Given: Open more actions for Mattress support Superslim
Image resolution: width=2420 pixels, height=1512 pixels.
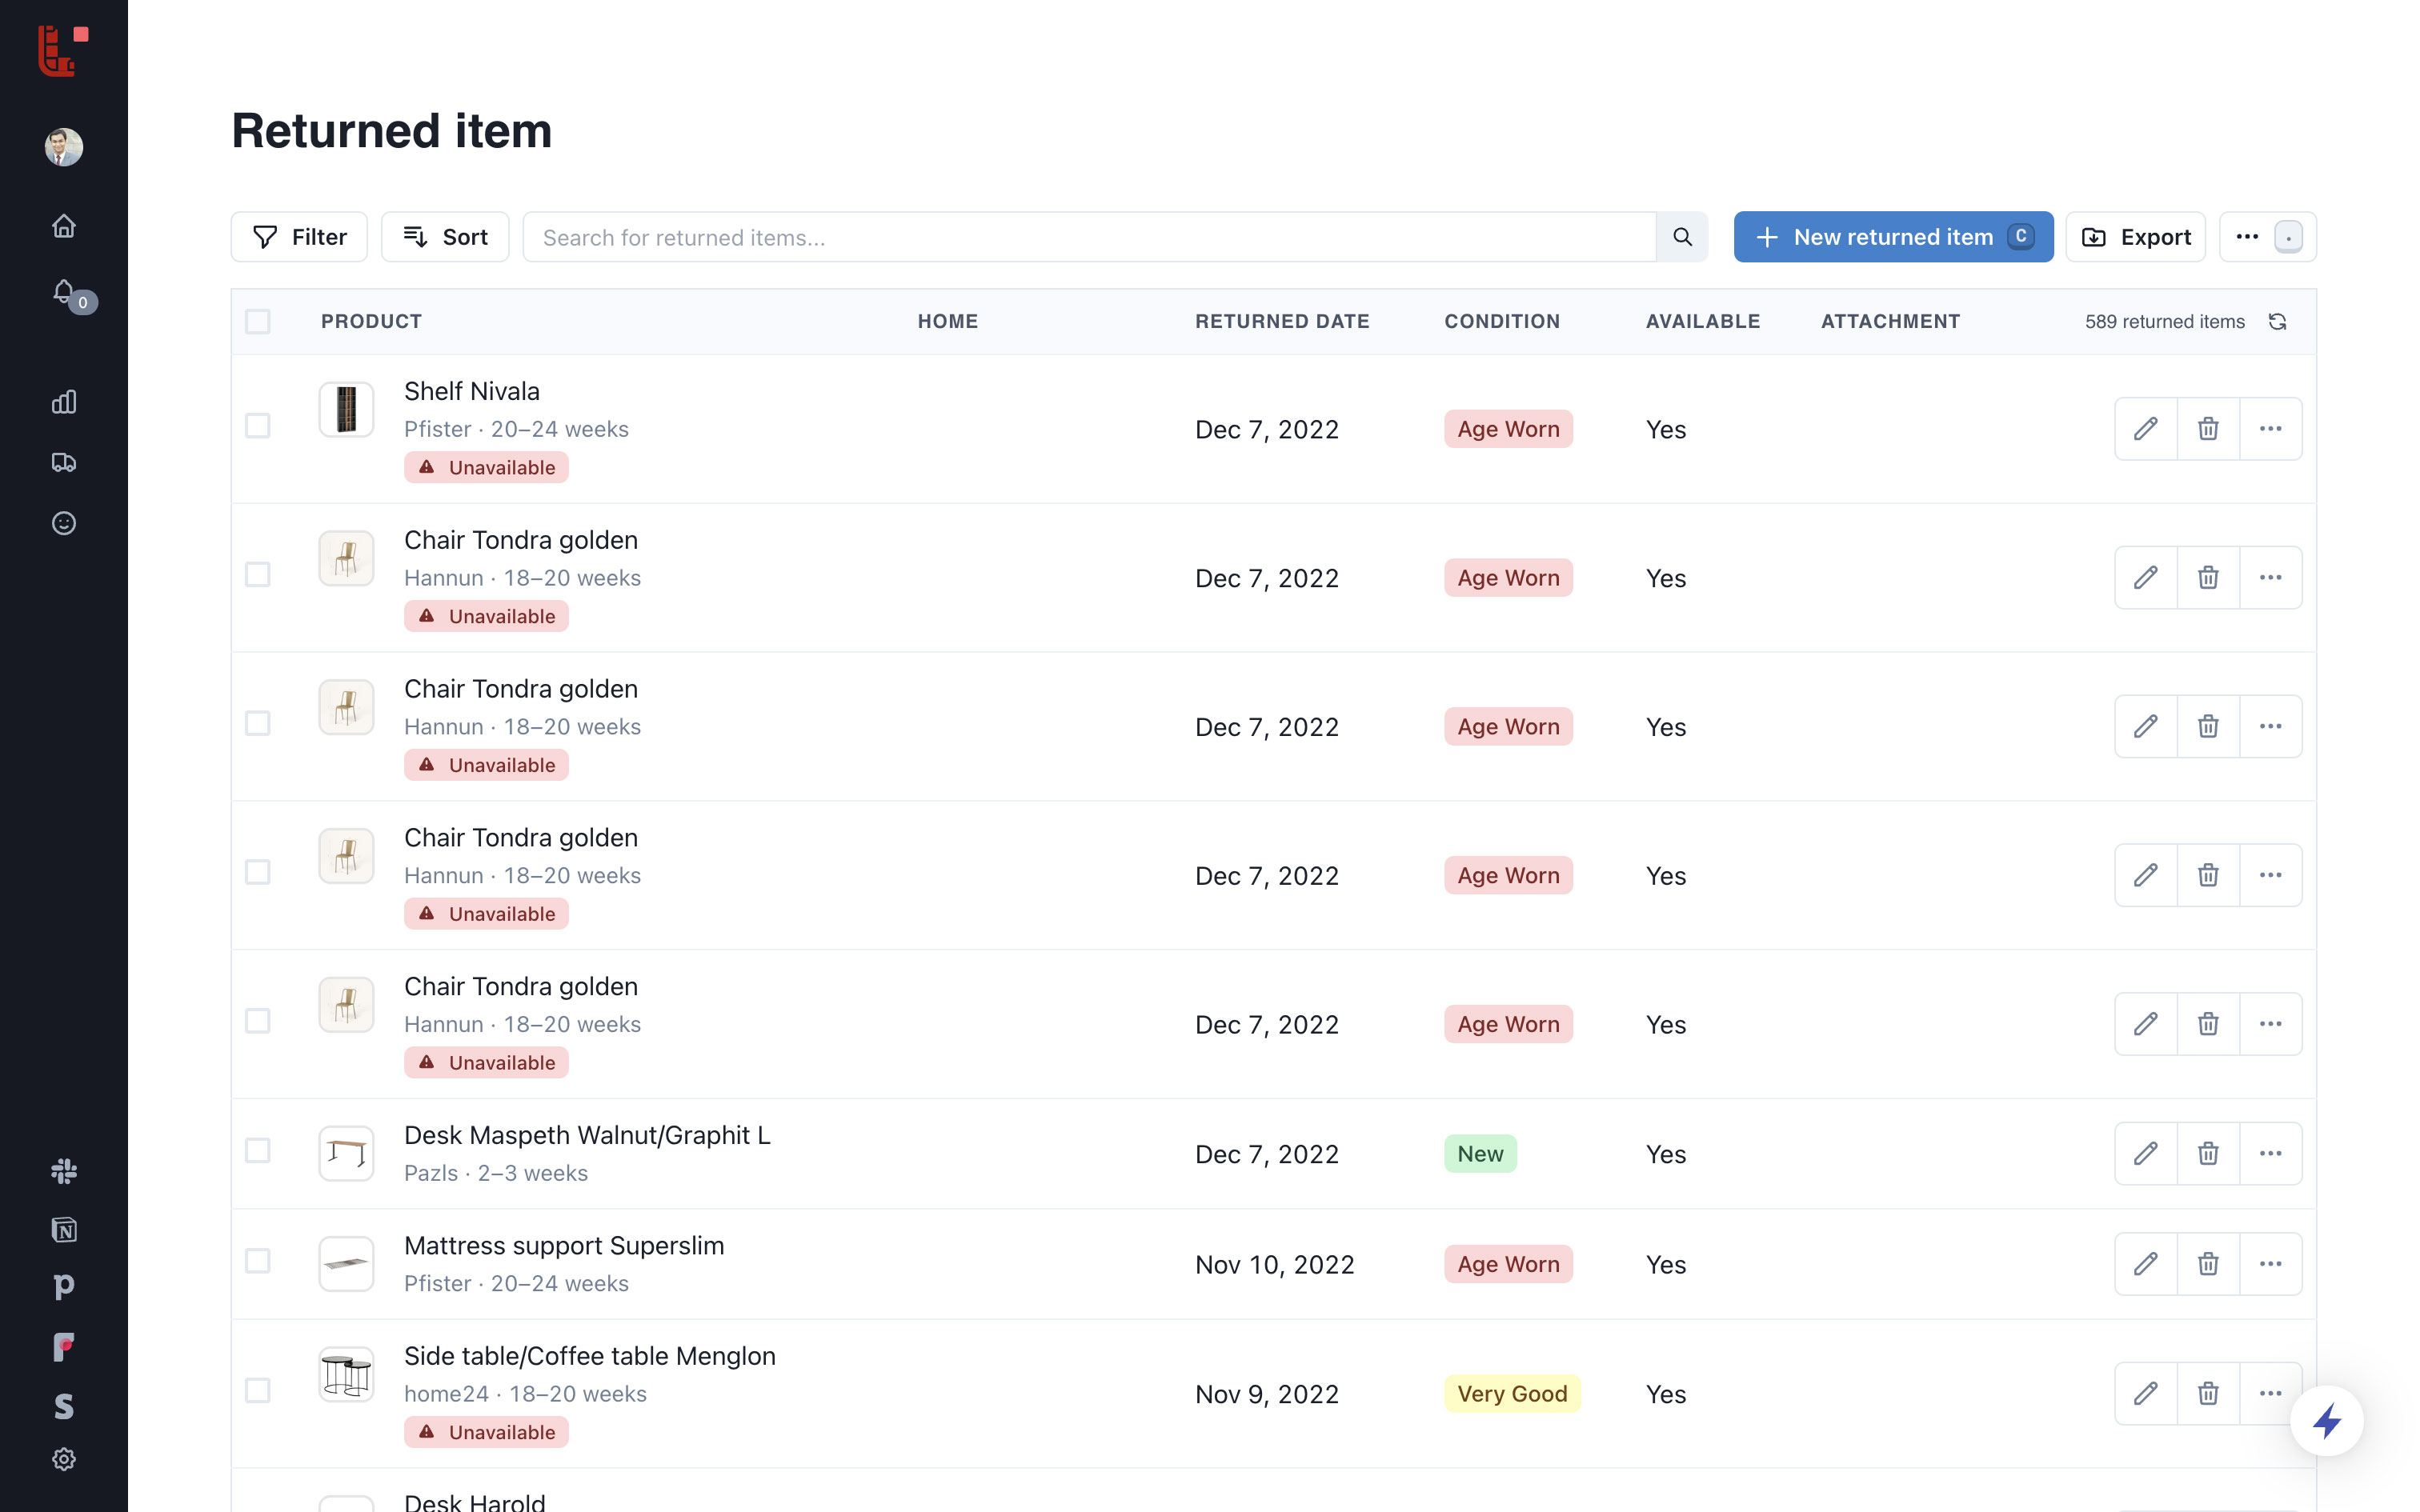Looking at the screenshot, I should pos(2270,1264).
